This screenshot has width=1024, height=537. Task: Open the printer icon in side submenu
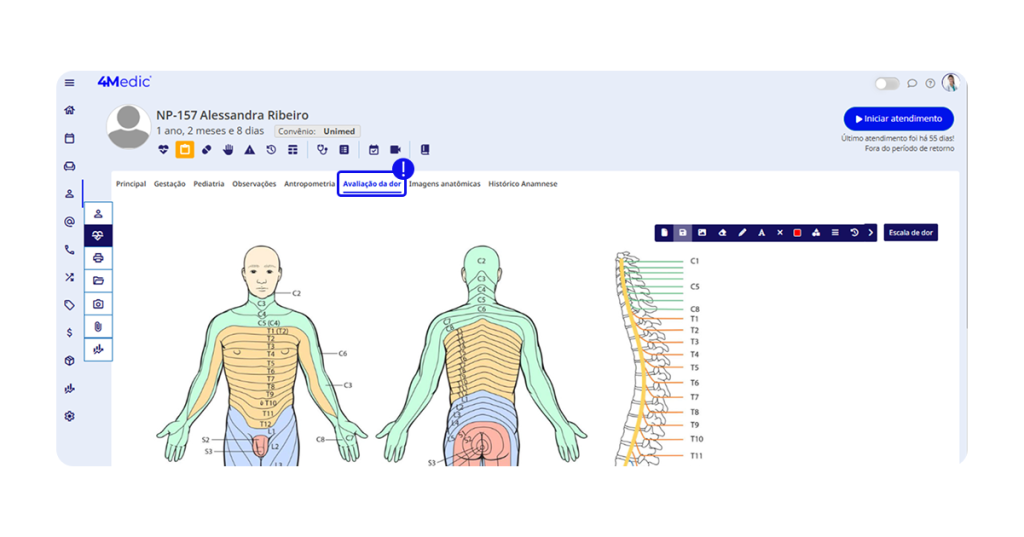(x=98, y=258)
